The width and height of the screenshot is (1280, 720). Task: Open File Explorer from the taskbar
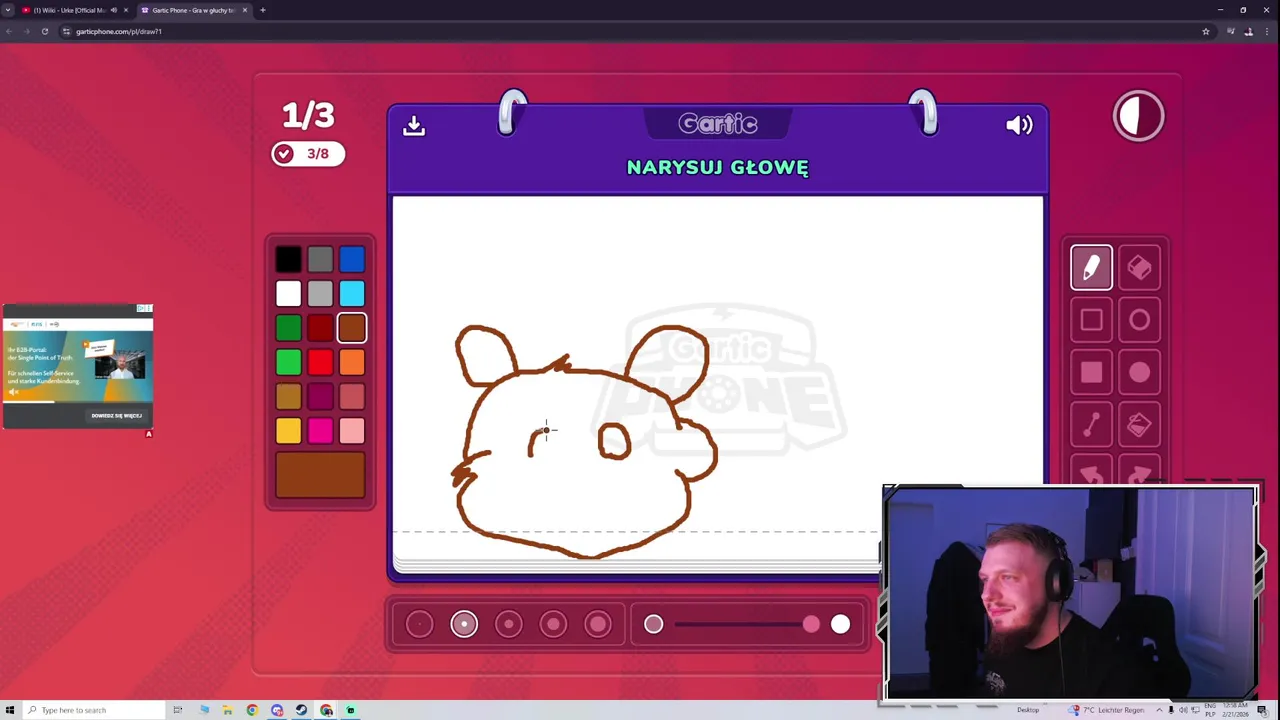227,710
